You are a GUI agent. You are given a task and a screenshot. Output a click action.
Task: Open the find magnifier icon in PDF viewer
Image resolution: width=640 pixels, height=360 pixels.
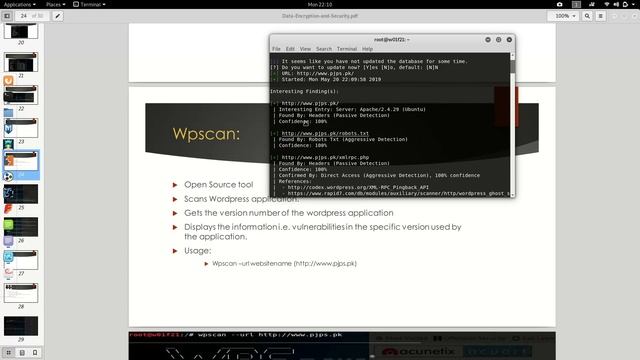tap(587, 16)
